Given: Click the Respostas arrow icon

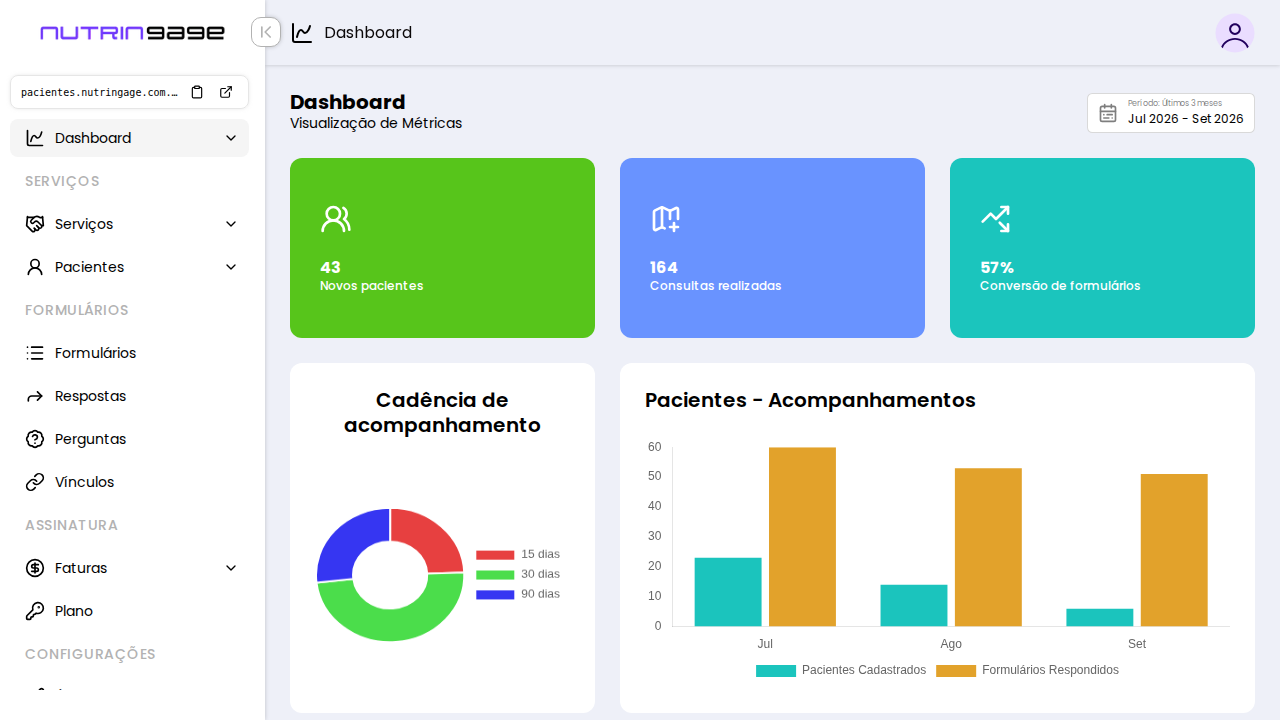Looking at the screenshot, I should (x=35, y=396).
